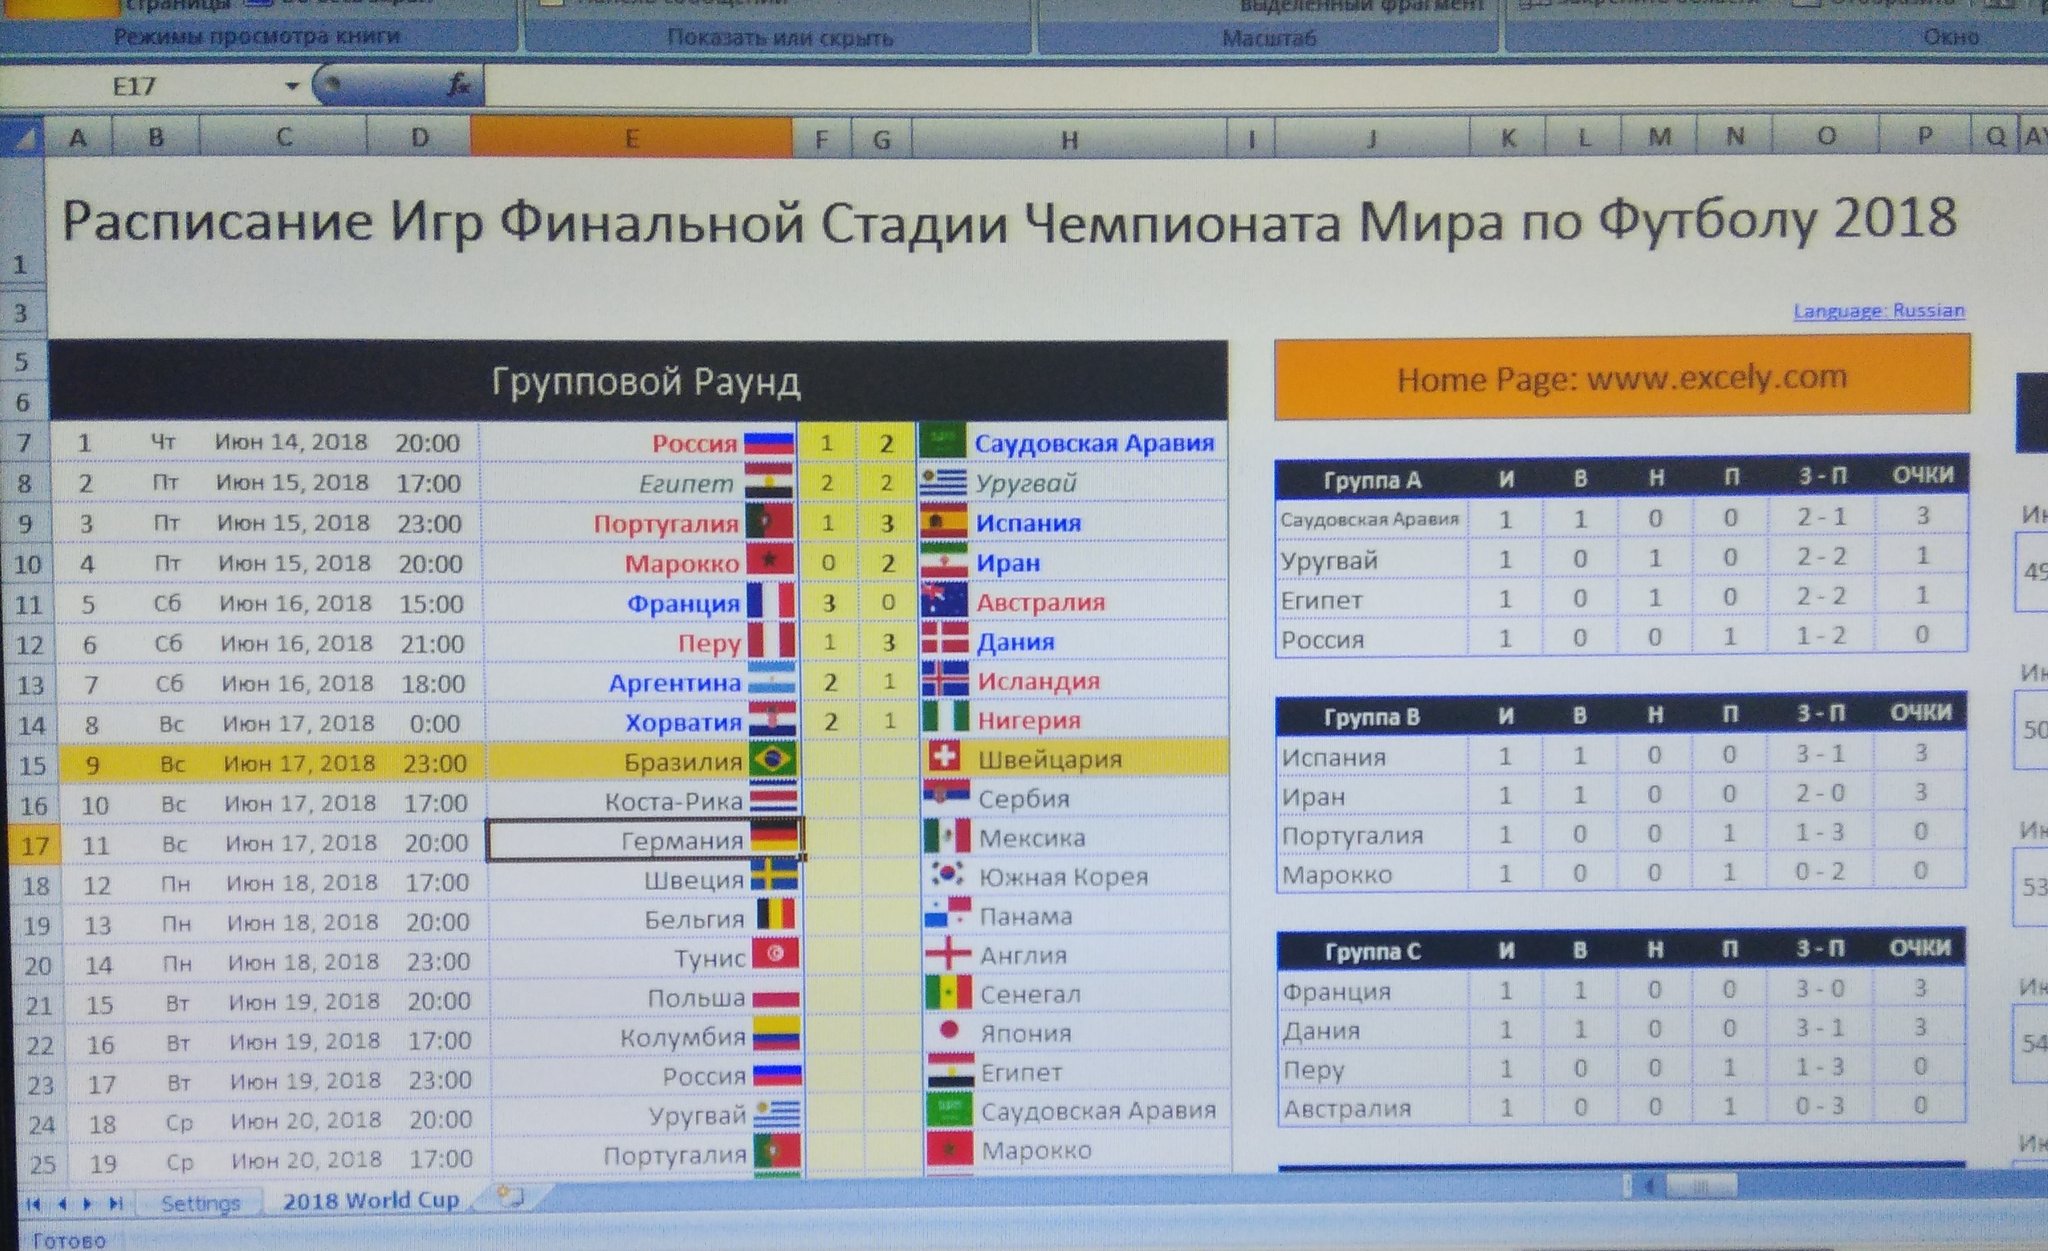
Task: Click the Belgium flag beside Бельгия
Action: tap(776, 916)
